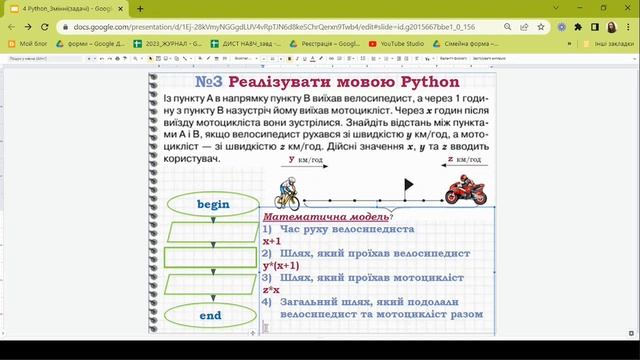Insert a text box
Image resolution: width=640 pixels, height=360 pixels.
click(x=158, y=59)
